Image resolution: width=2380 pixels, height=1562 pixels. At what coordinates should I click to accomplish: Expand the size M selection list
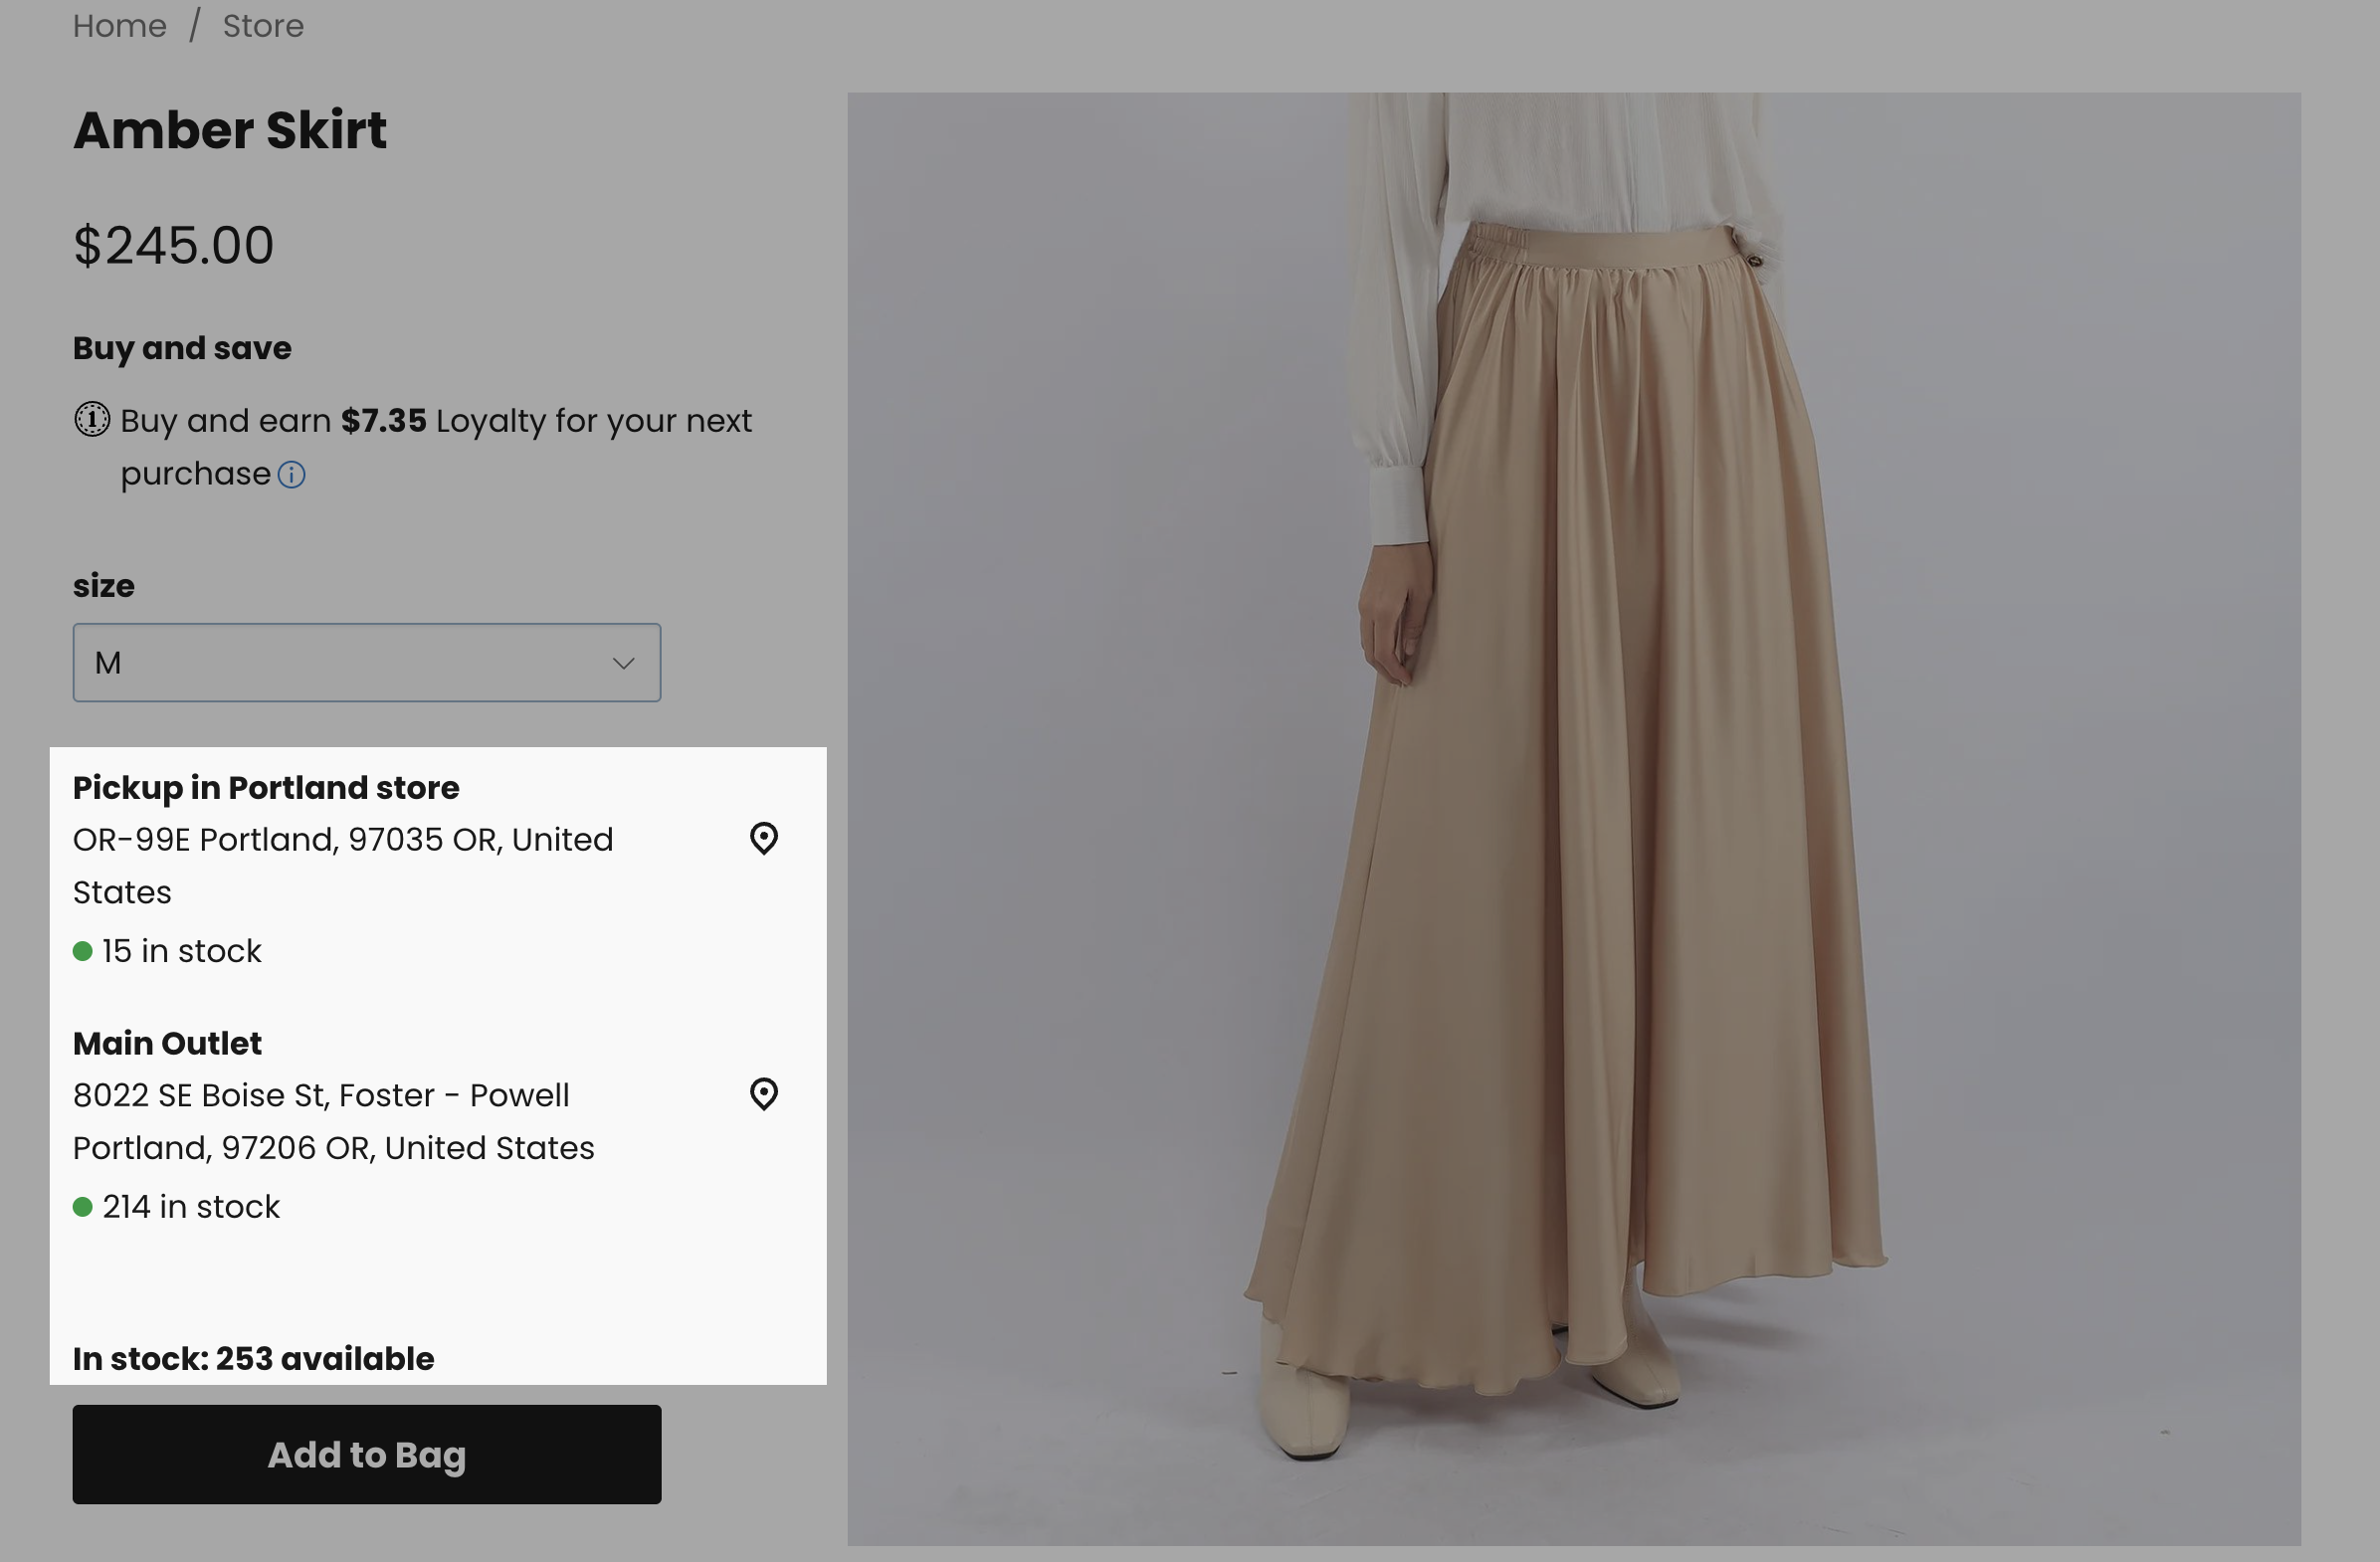coord(367,662)
